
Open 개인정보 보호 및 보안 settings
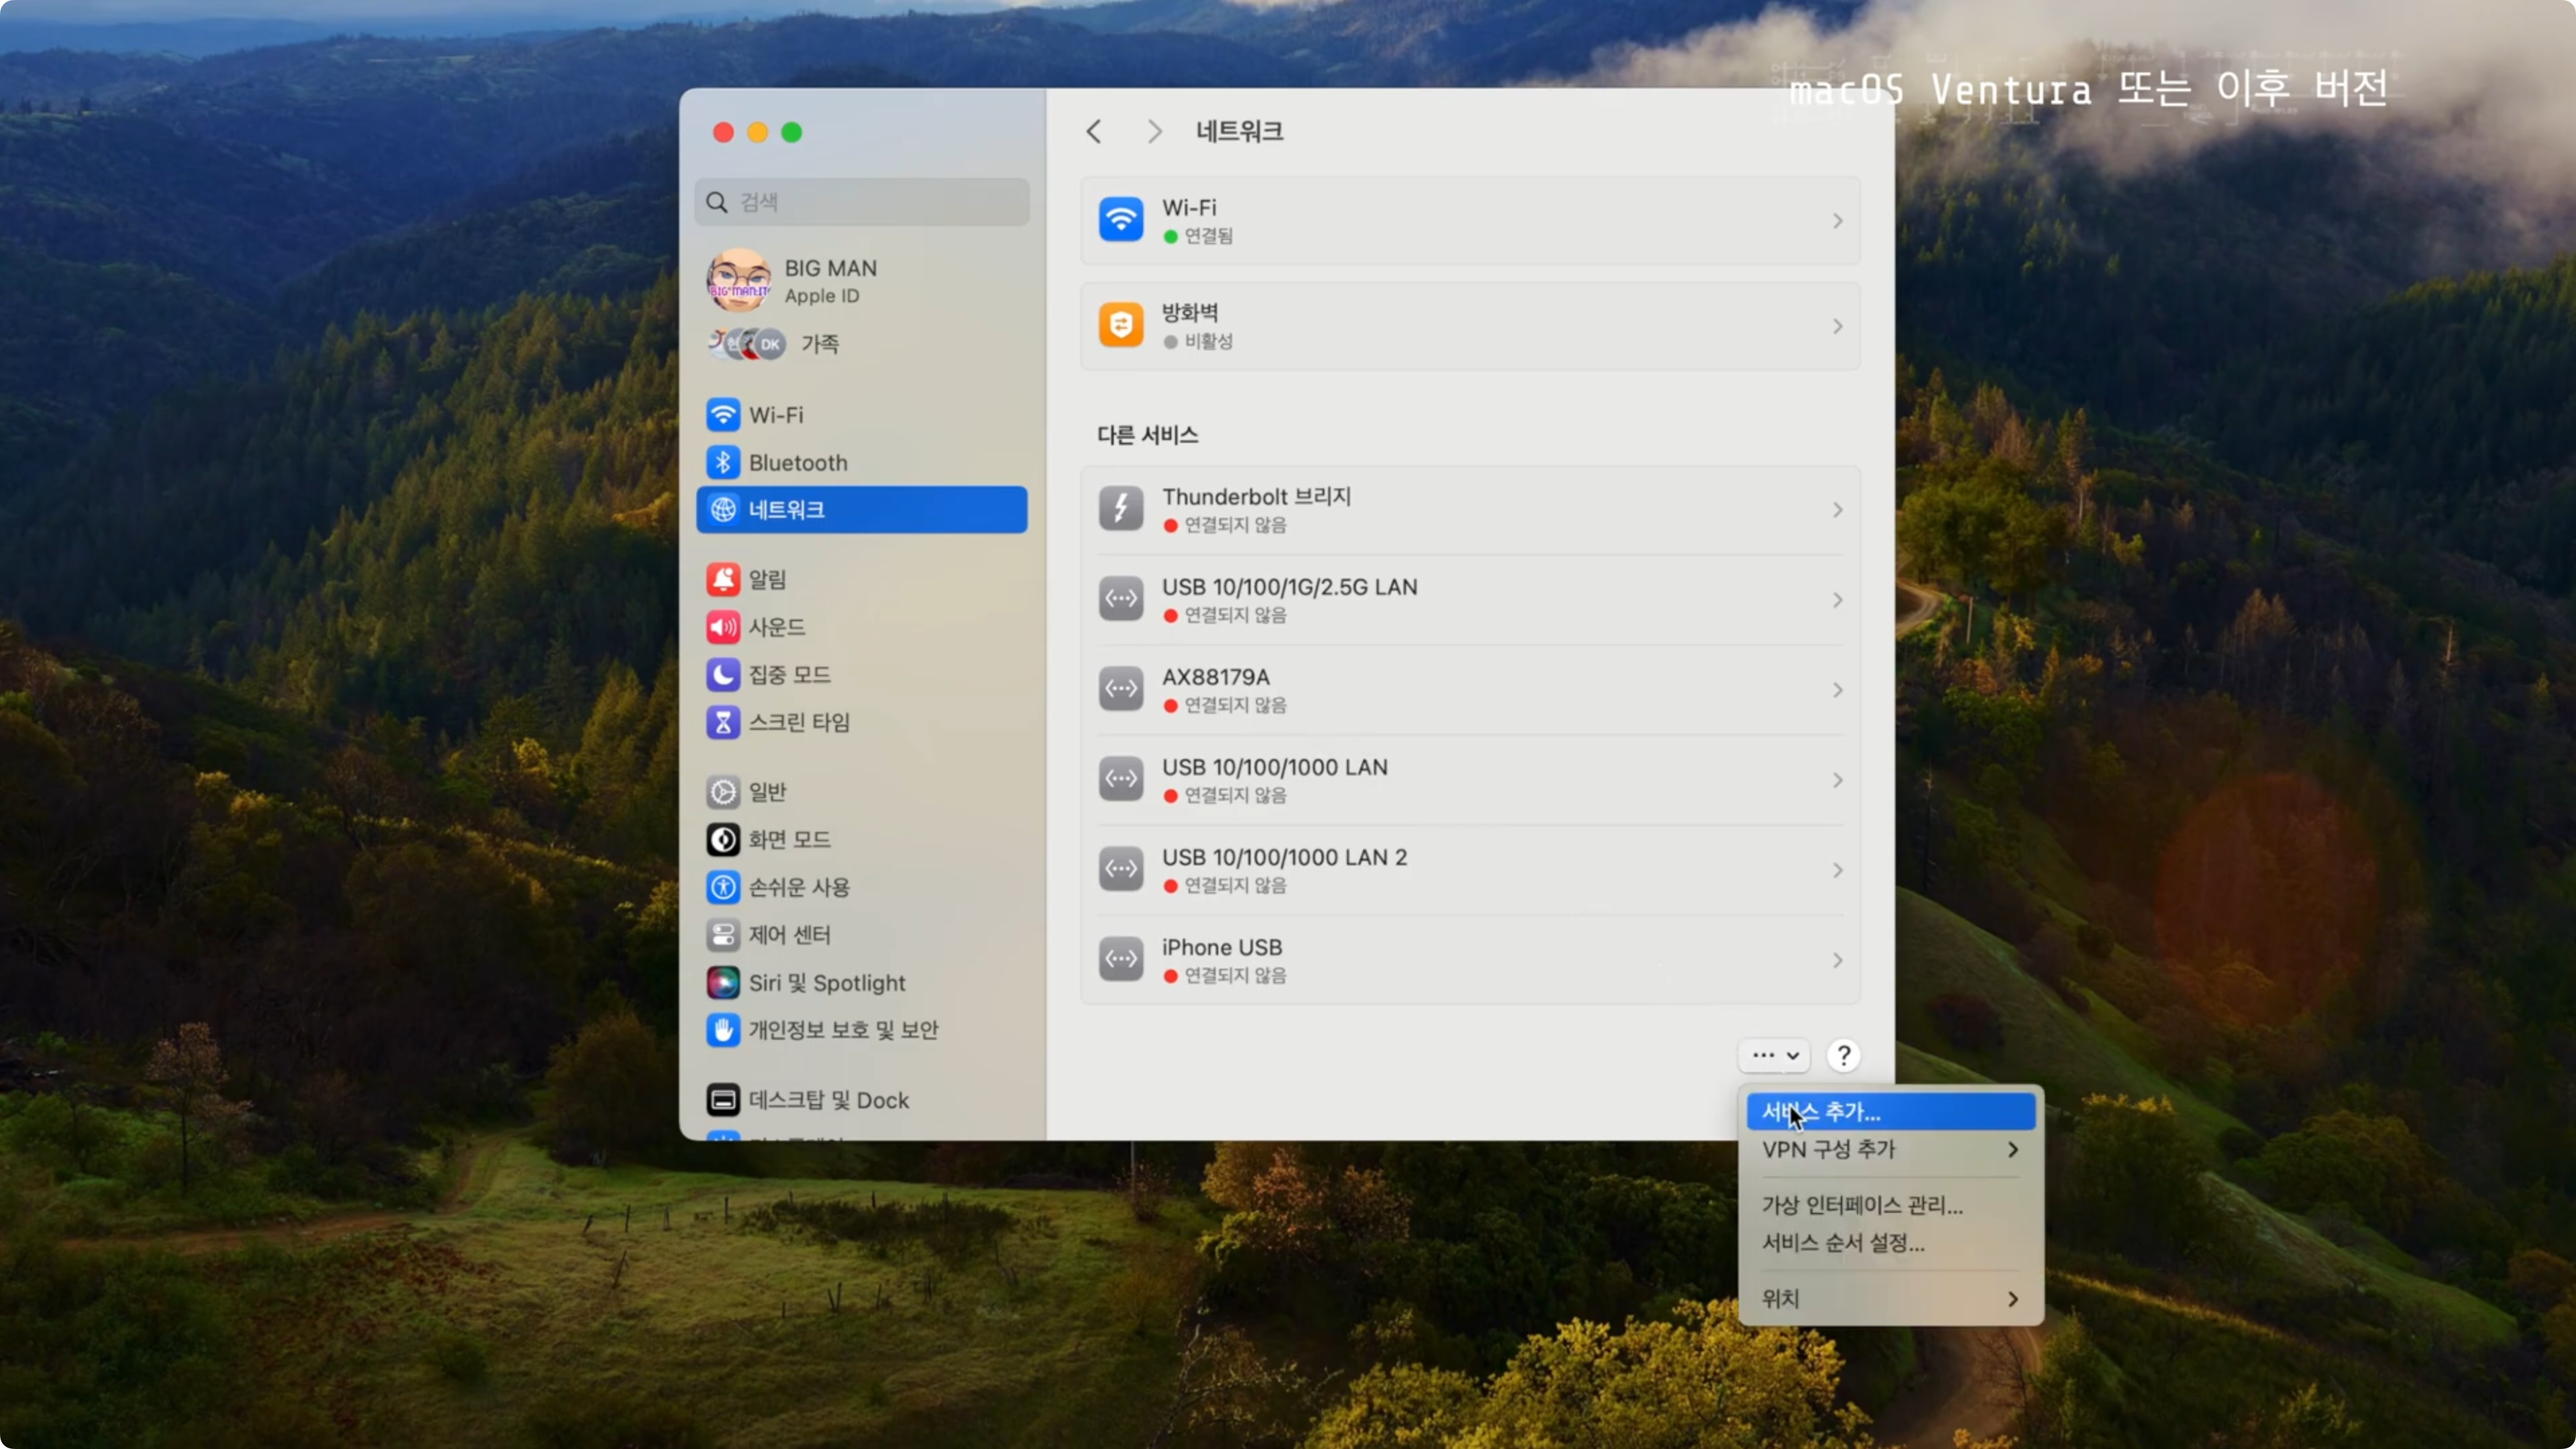pos(842,1029)
